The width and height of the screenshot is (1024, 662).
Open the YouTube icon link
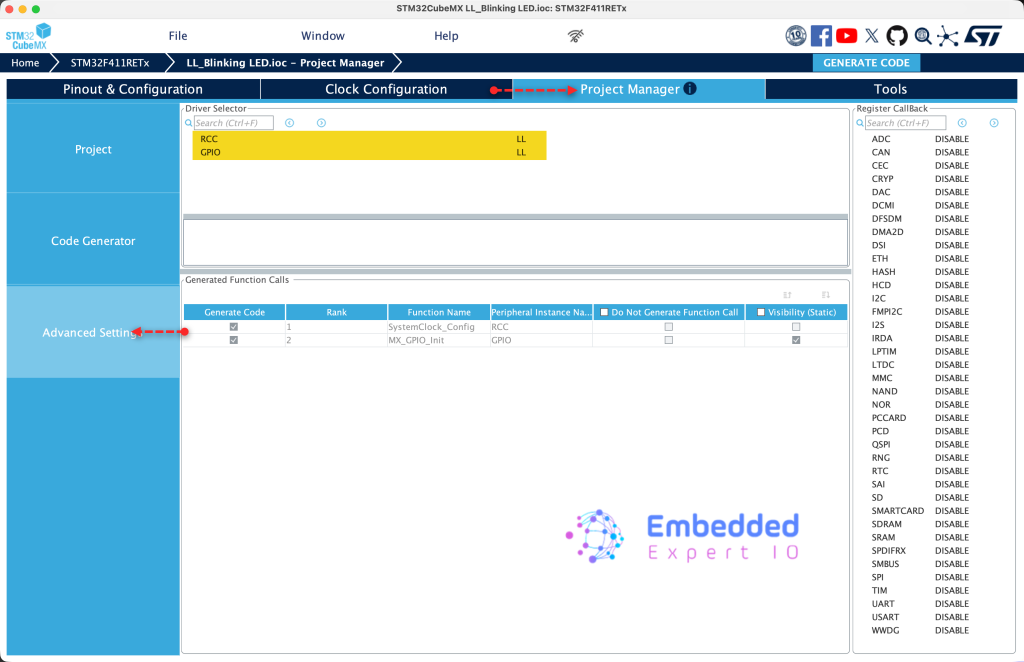tap(846, 36)
